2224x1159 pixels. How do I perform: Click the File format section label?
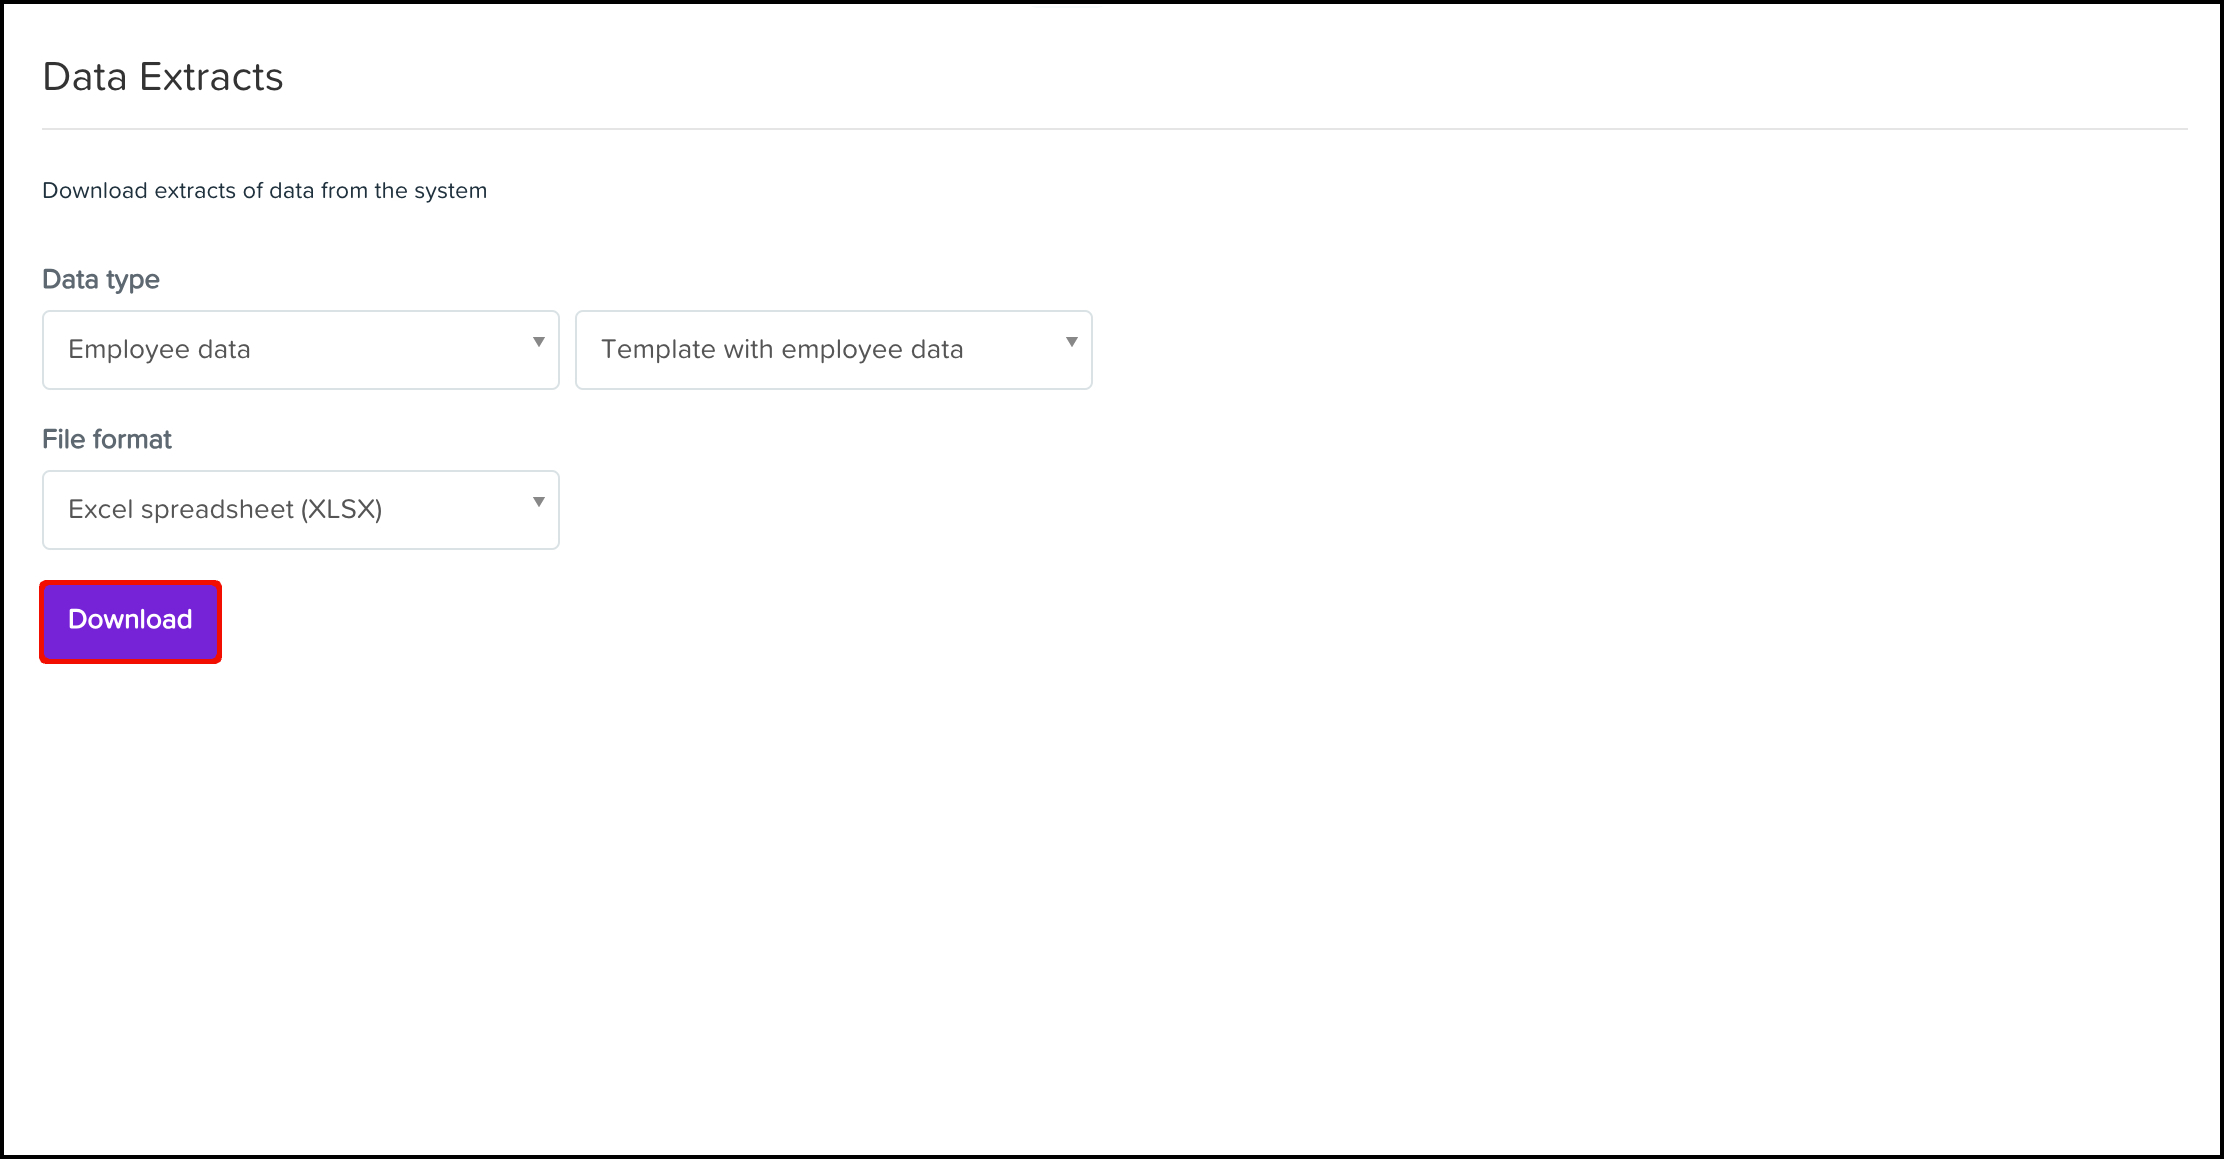(106, 438)
